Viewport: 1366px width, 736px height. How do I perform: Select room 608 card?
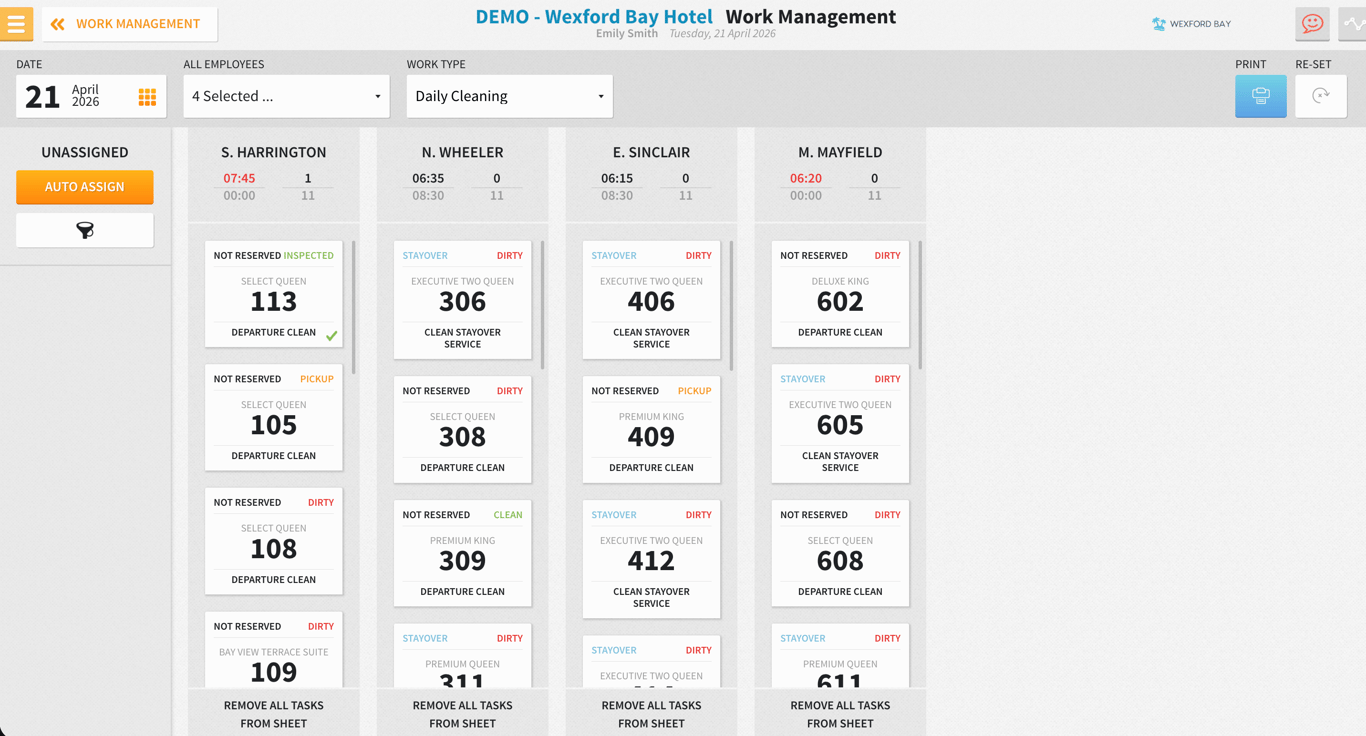point(840,553)
